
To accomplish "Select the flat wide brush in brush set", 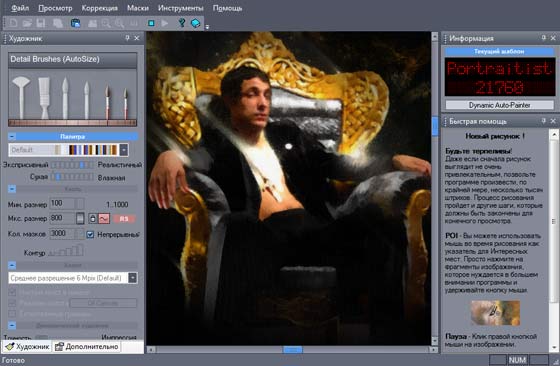I will pyautogui.click(x=44, y=98).
